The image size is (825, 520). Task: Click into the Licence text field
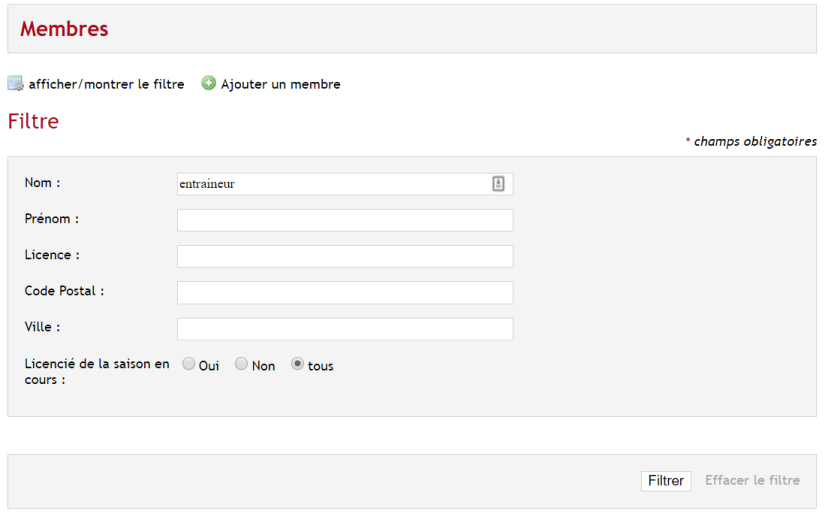pos(345,256)
